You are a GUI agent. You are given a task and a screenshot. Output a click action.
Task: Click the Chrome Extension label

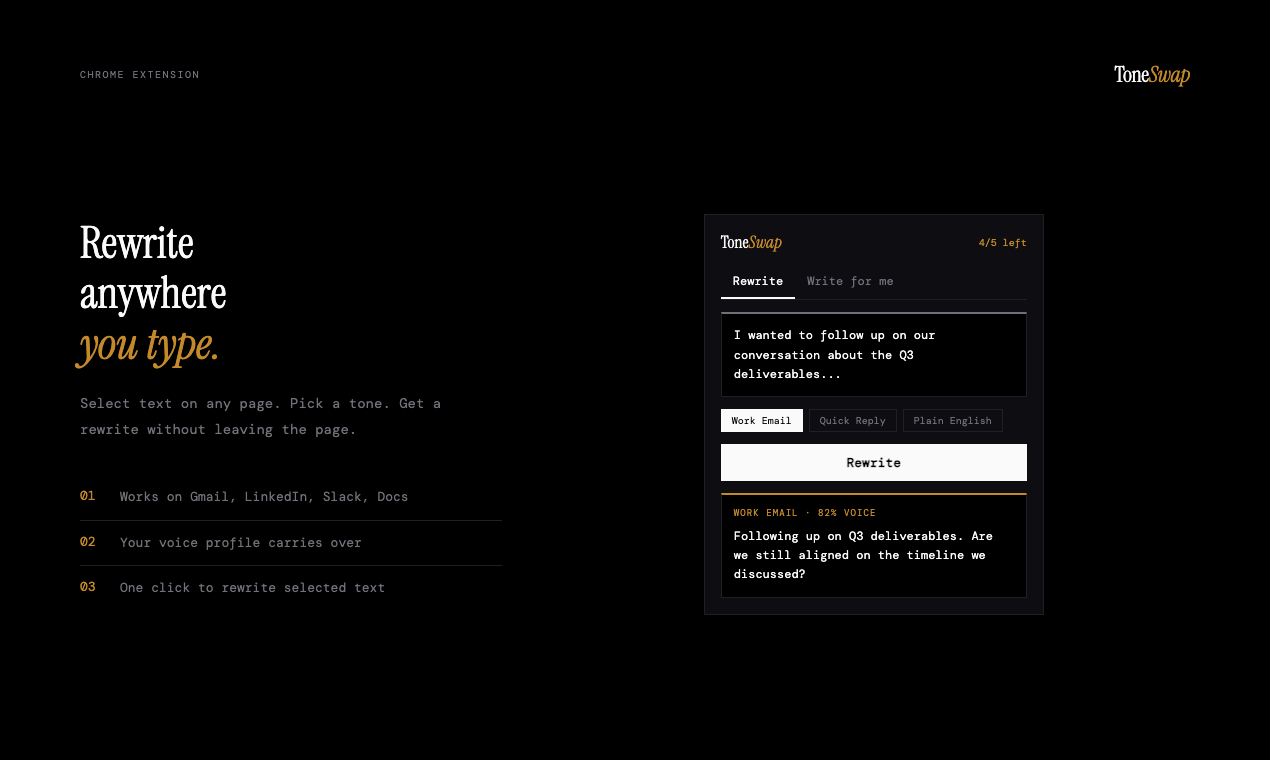(139, 75)
